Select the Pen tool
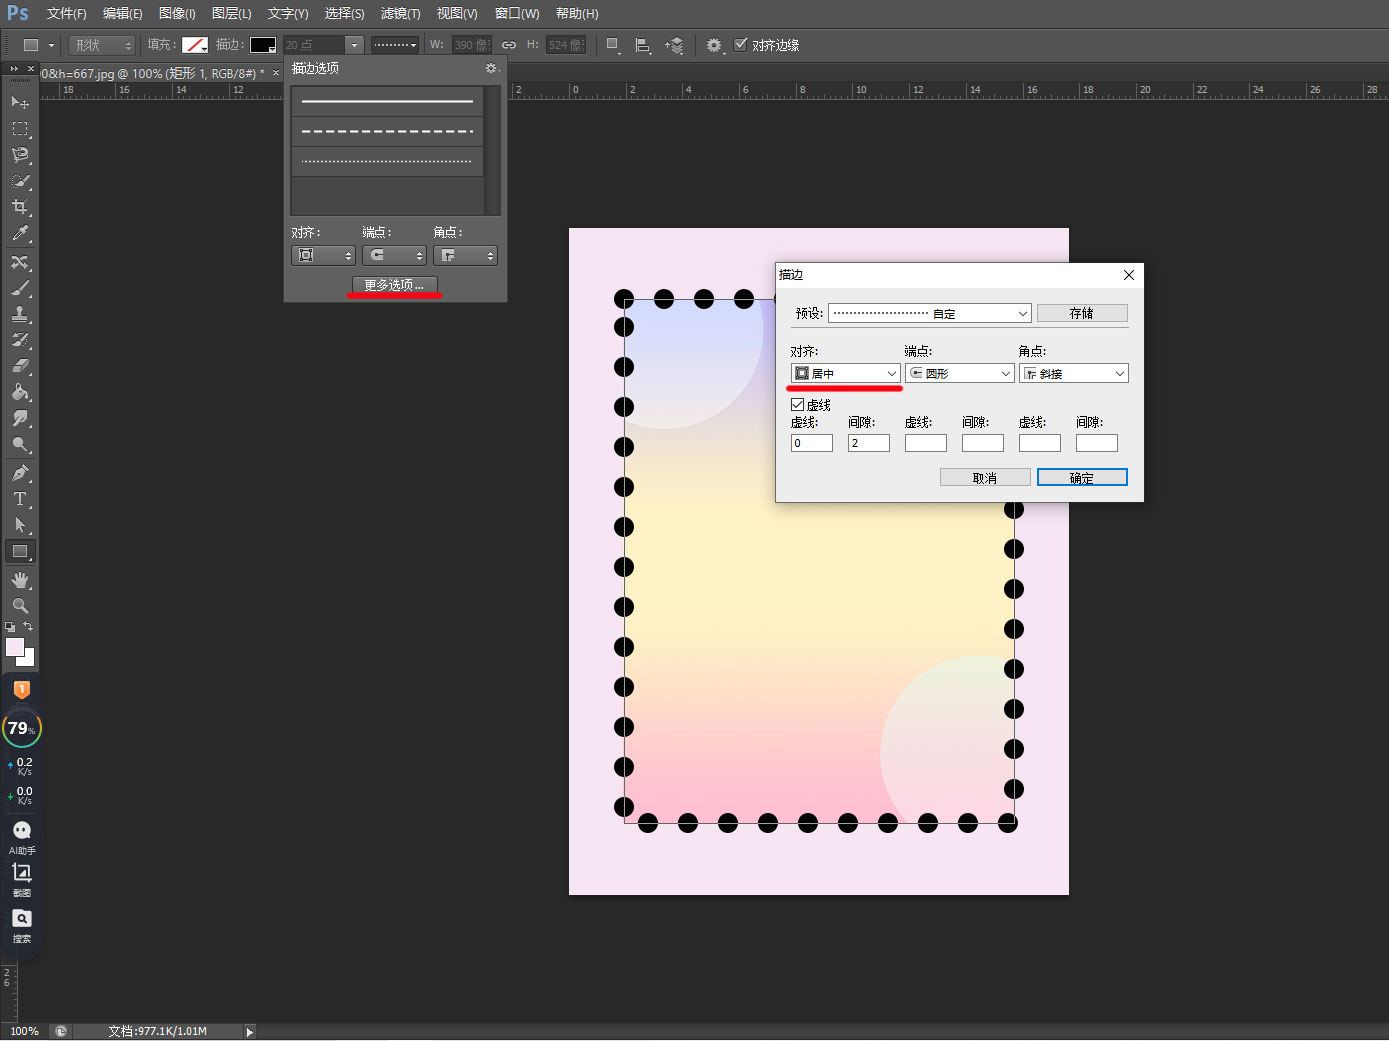Screen dimensions: 1389x1041 point(19,473)
